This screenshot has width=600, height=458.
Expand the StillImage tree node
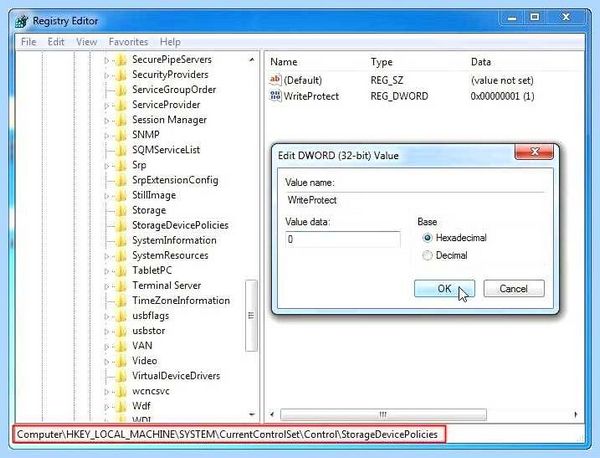point(107,196)
